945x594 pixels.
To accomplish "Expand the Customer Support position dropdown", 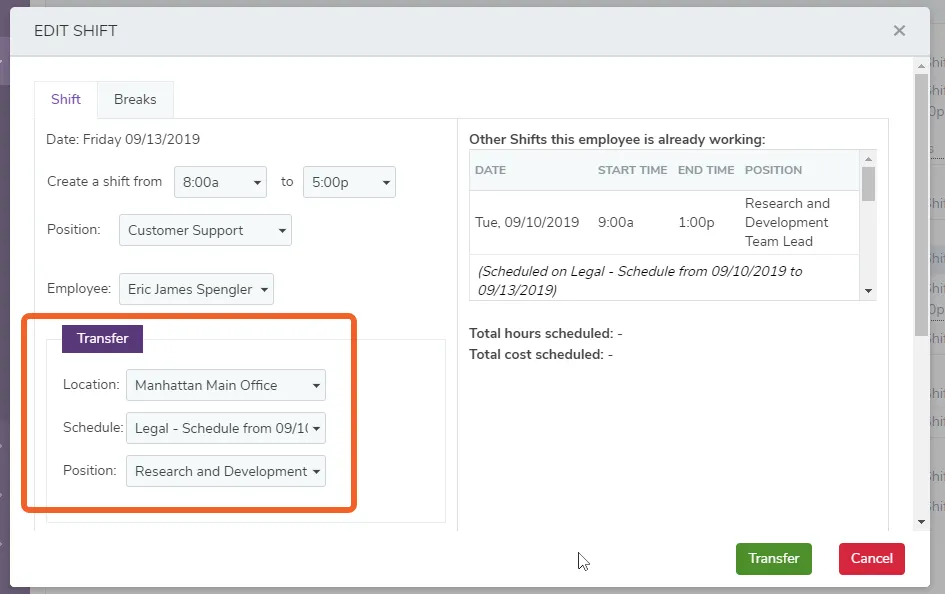I will click(x=205, y=230).
